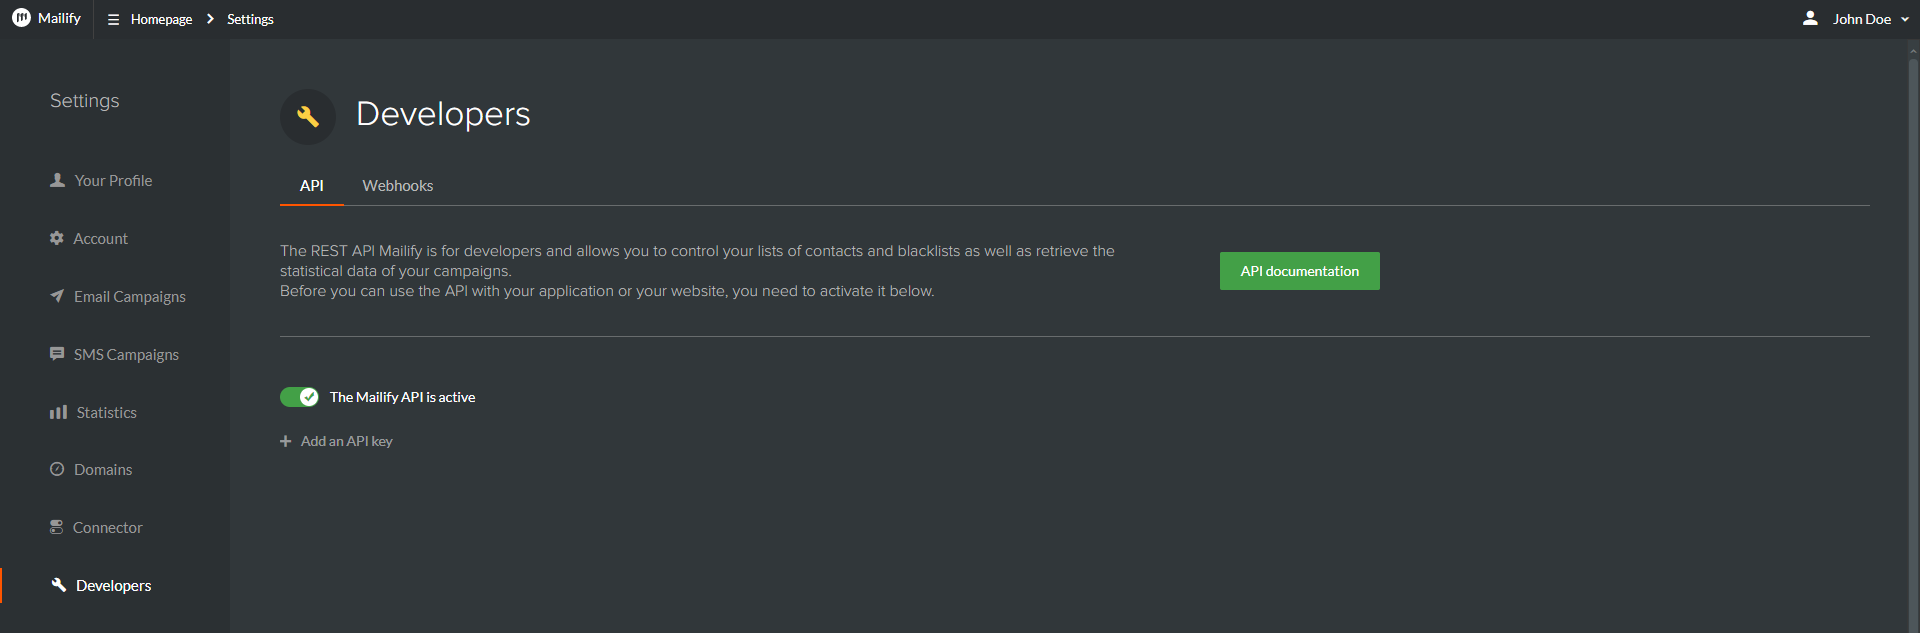Click the SMS Campaigns chat icon
This screenshot has height=633, width=1920.
[57, 354]
